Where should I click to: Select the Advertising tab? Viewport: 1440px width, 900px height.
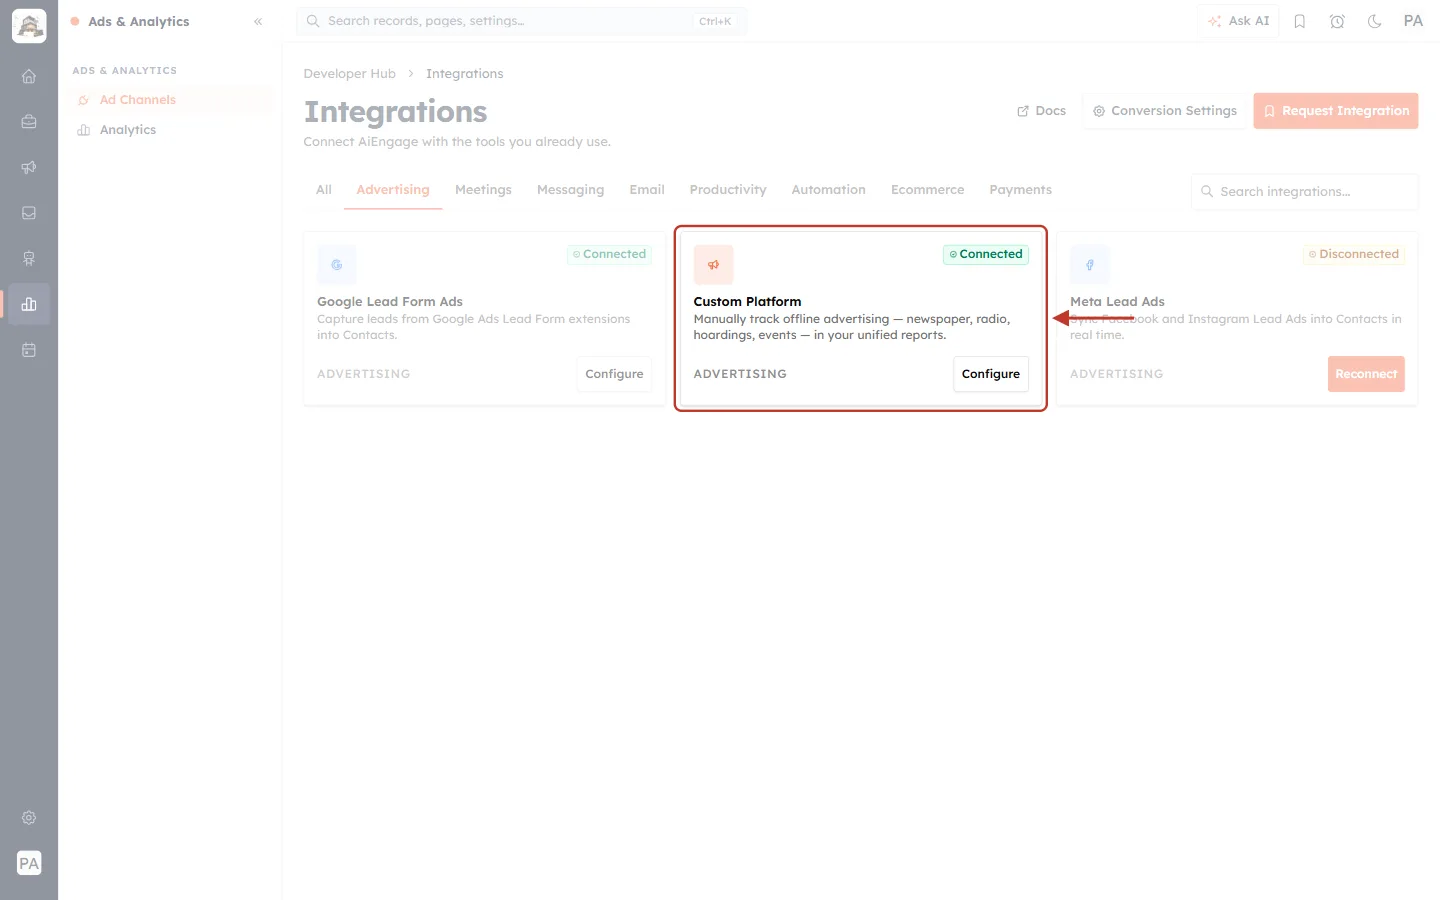tap(393, 190)
